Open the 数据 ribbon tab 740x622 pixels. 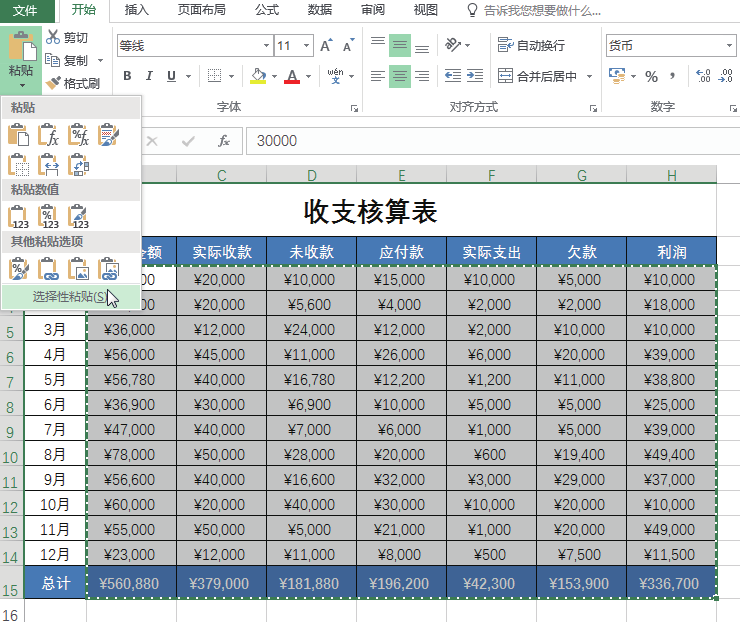(x=320, y=10)
